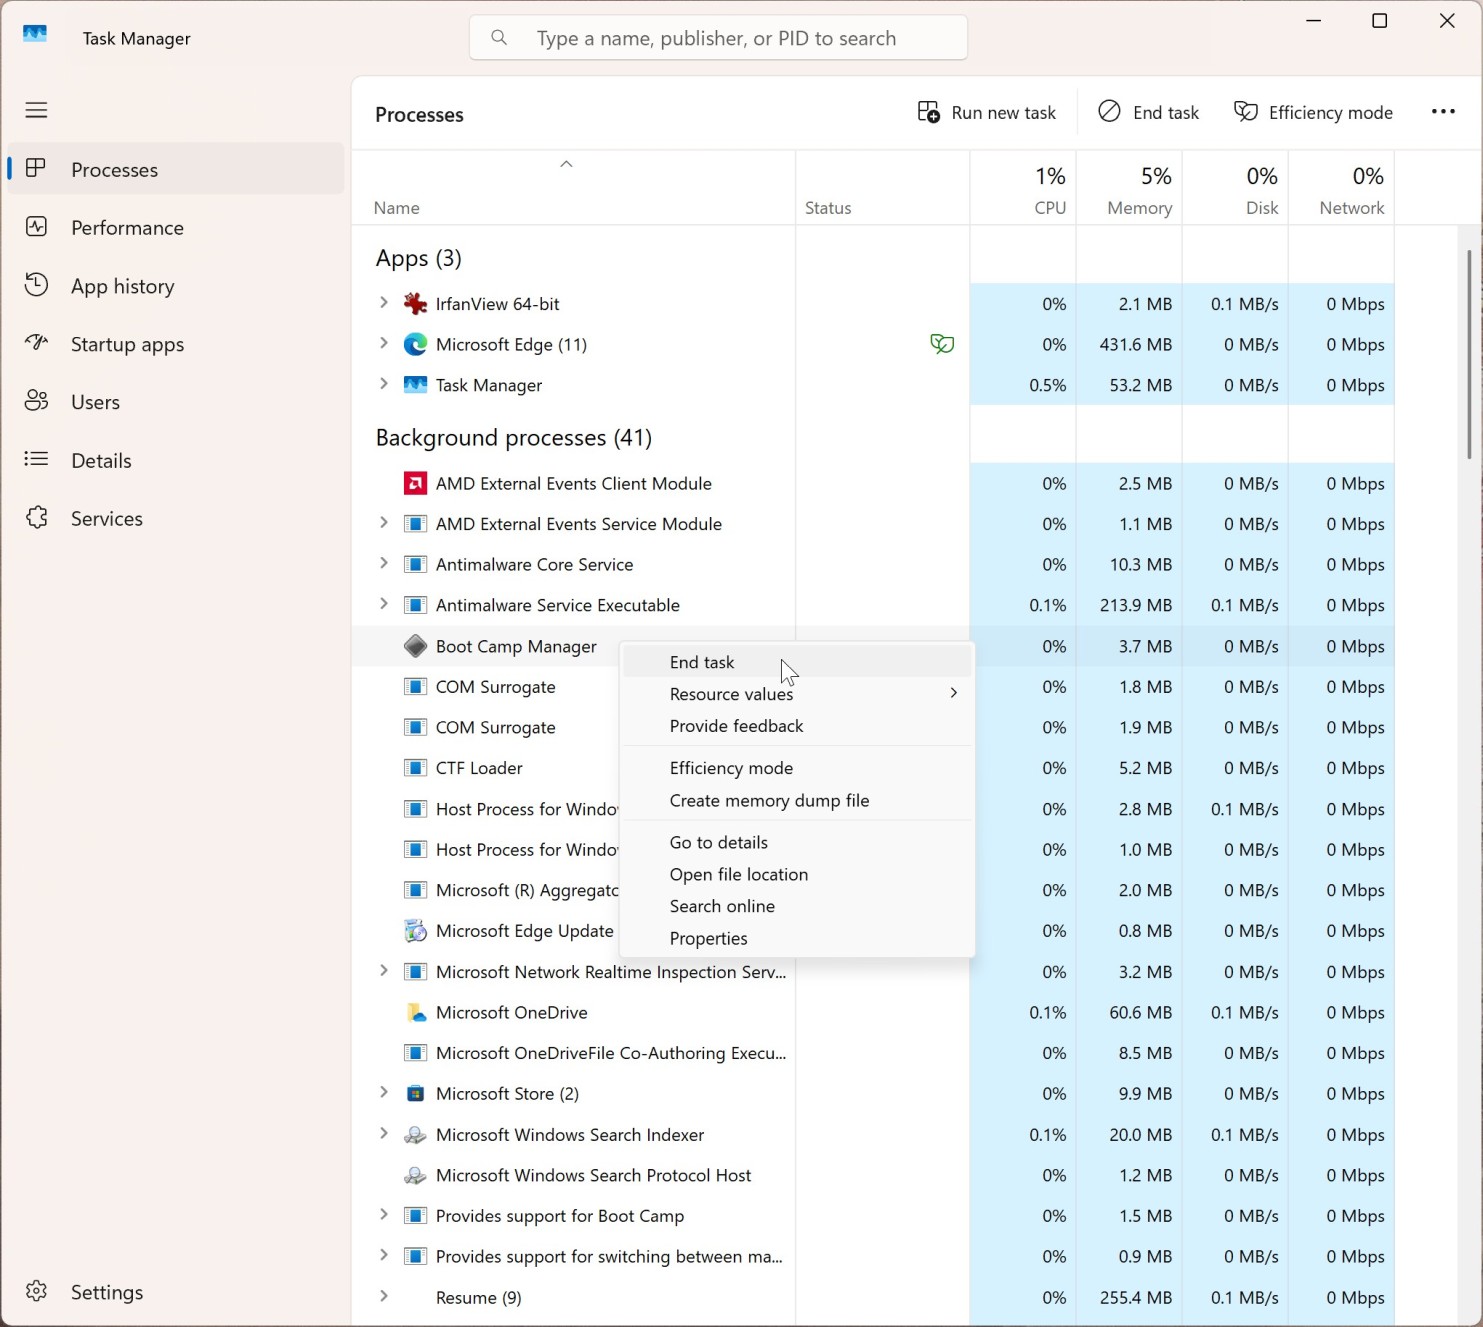Click the CTF Loader process icon
This screenshot has width=1483, height=1327.
pyautogui.click(x=415, y=768)
